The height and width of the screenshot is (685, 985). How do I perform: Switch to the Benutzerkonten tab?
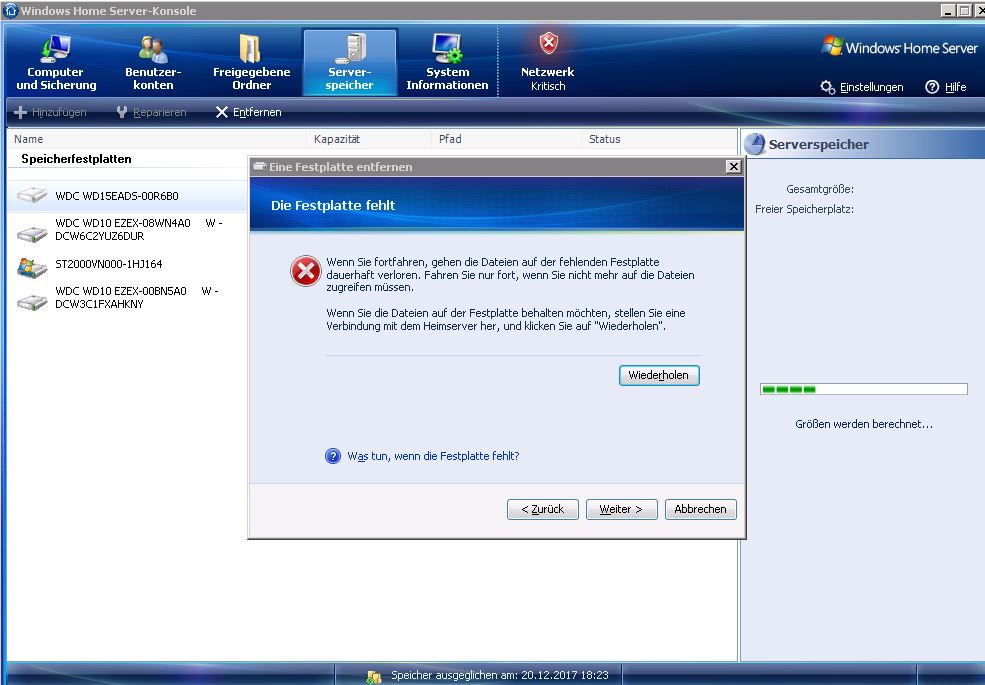[153, 63]
